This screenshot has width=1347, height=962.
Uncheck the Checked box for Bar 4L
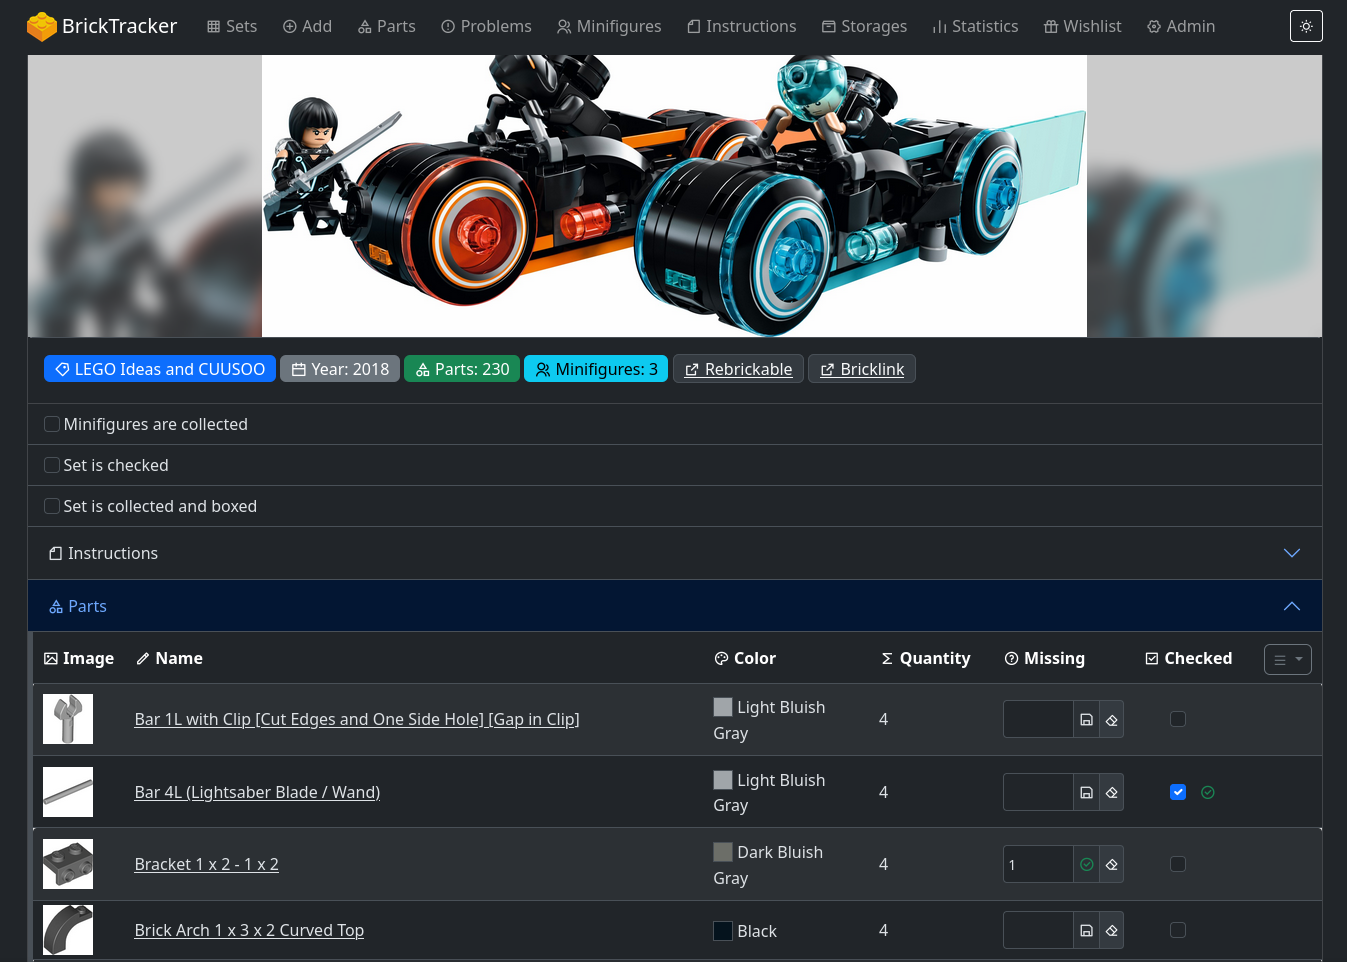[1178, 792]
